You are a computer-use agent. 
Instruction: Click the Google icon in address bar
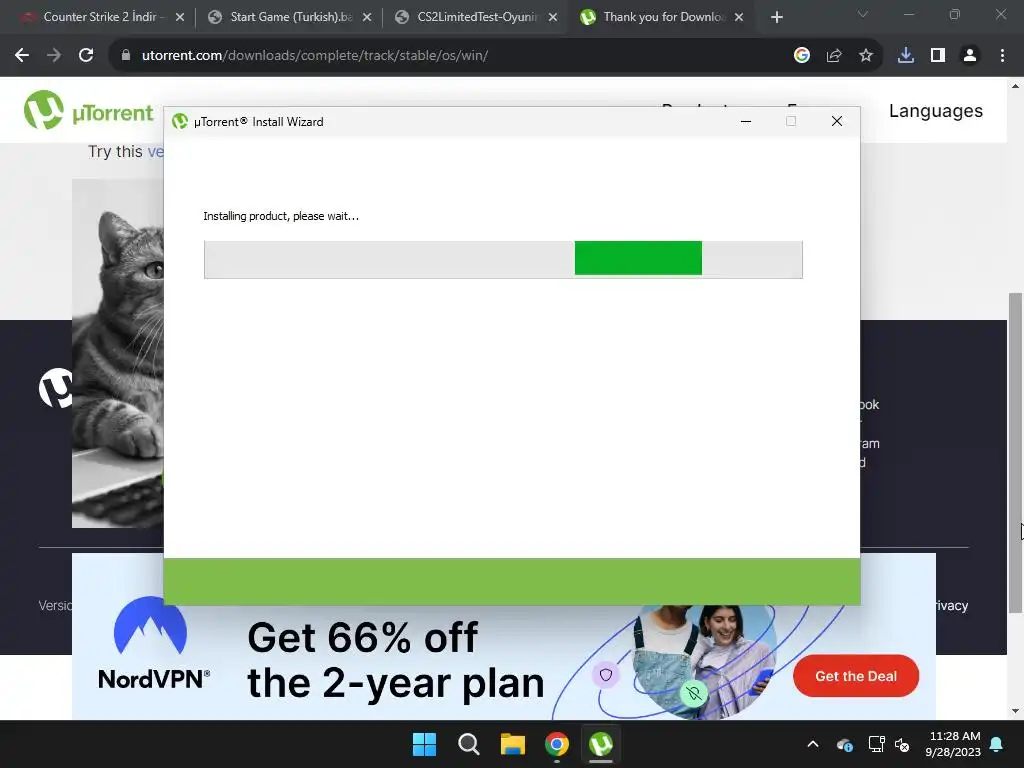tap(802, 56)
